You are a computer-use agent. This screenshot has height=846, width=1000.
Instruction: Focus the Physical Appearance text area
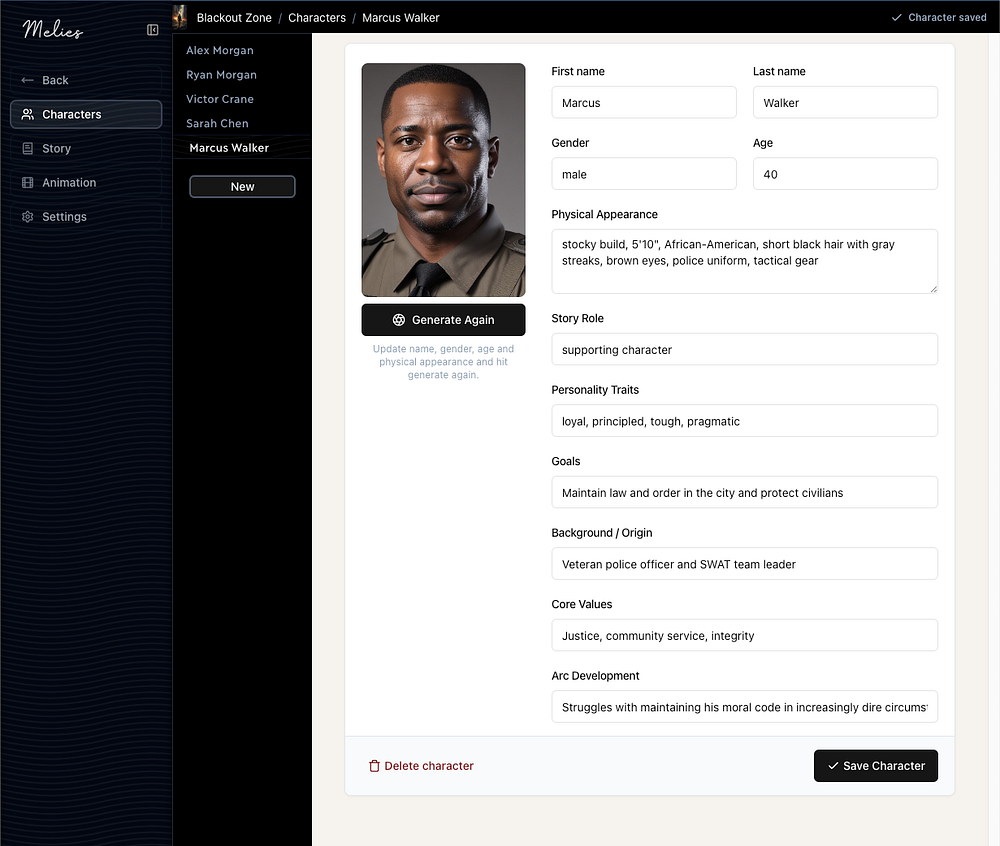744,261
